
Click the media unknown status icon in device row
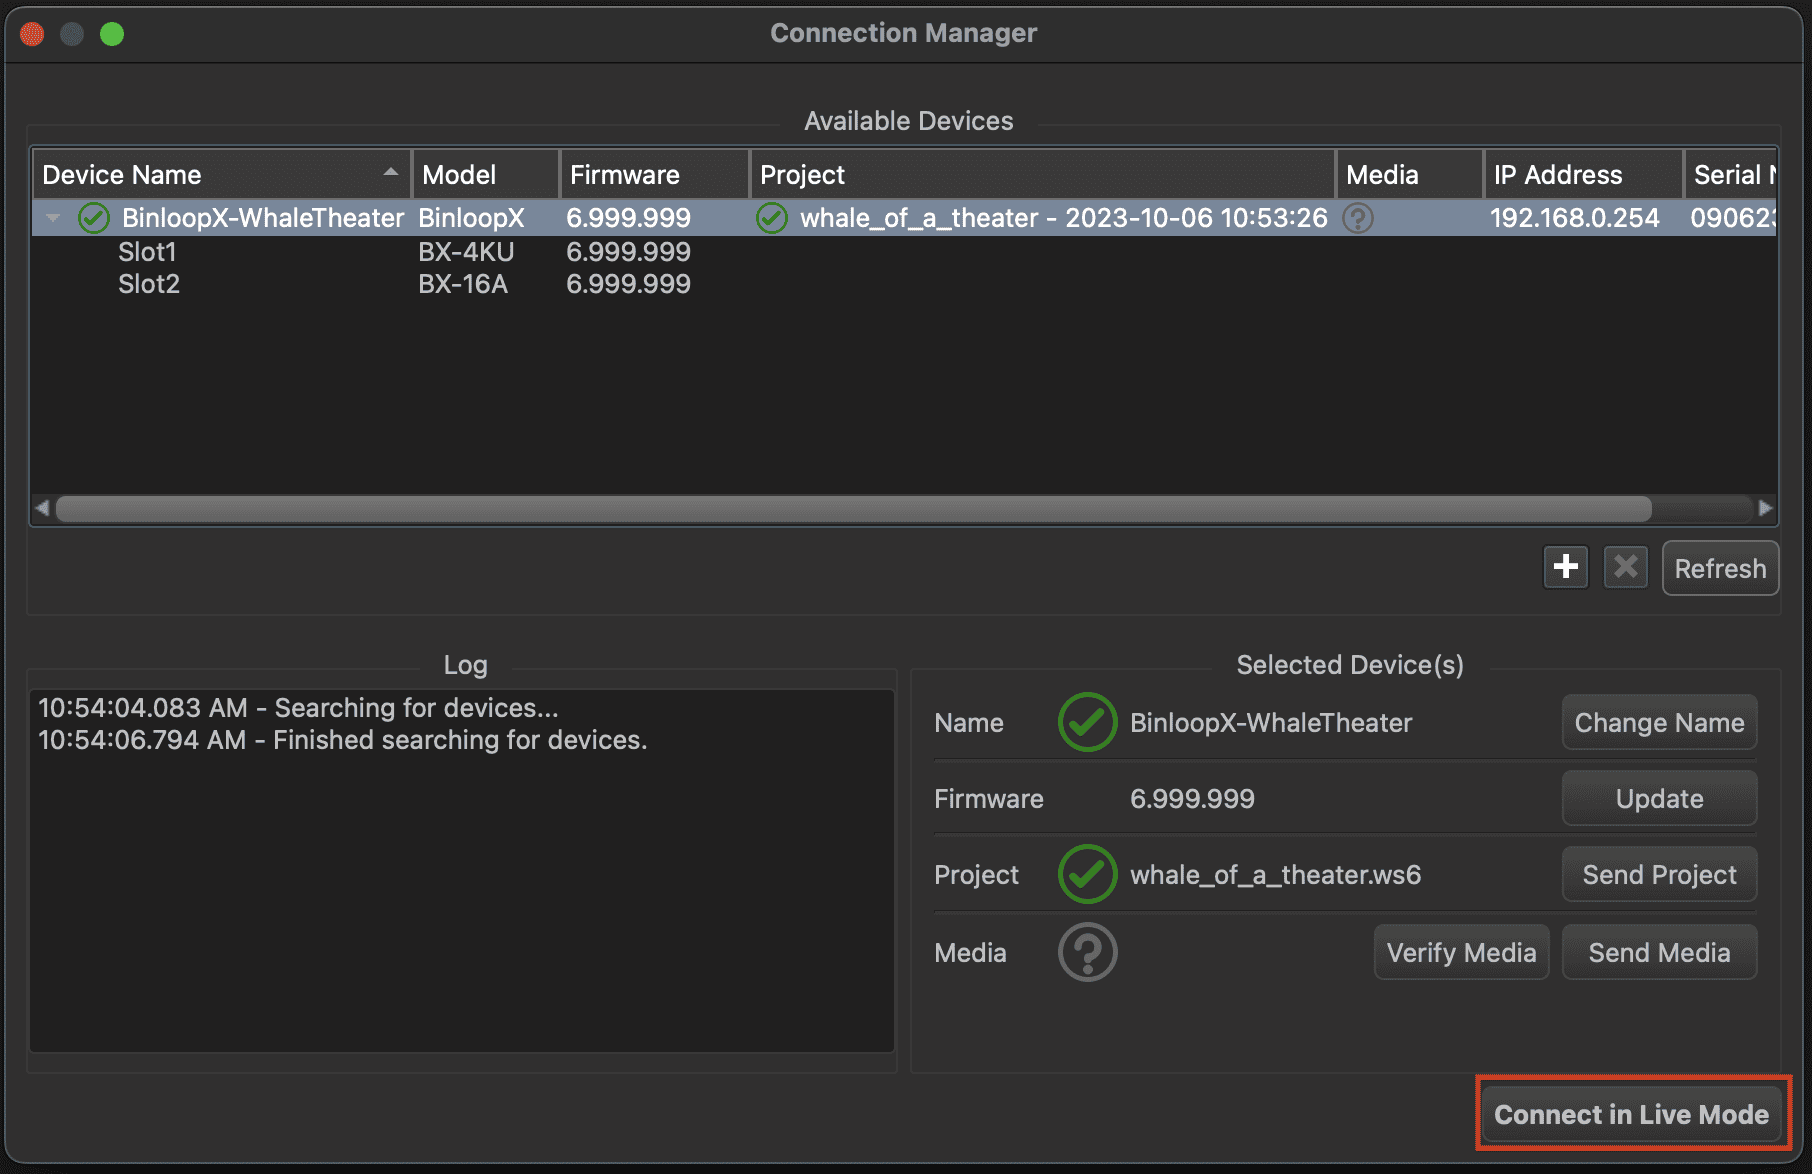[x=1357, y=218]
